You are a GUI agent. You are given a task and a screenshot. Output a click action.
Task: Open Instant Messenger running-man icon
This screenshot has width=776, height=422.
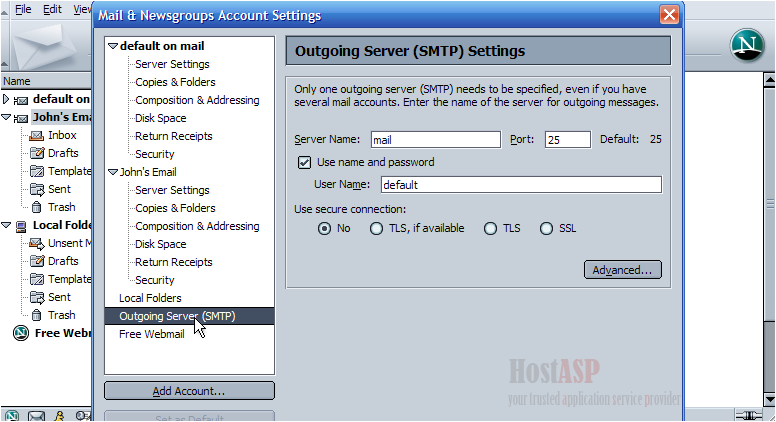[59, 416]
